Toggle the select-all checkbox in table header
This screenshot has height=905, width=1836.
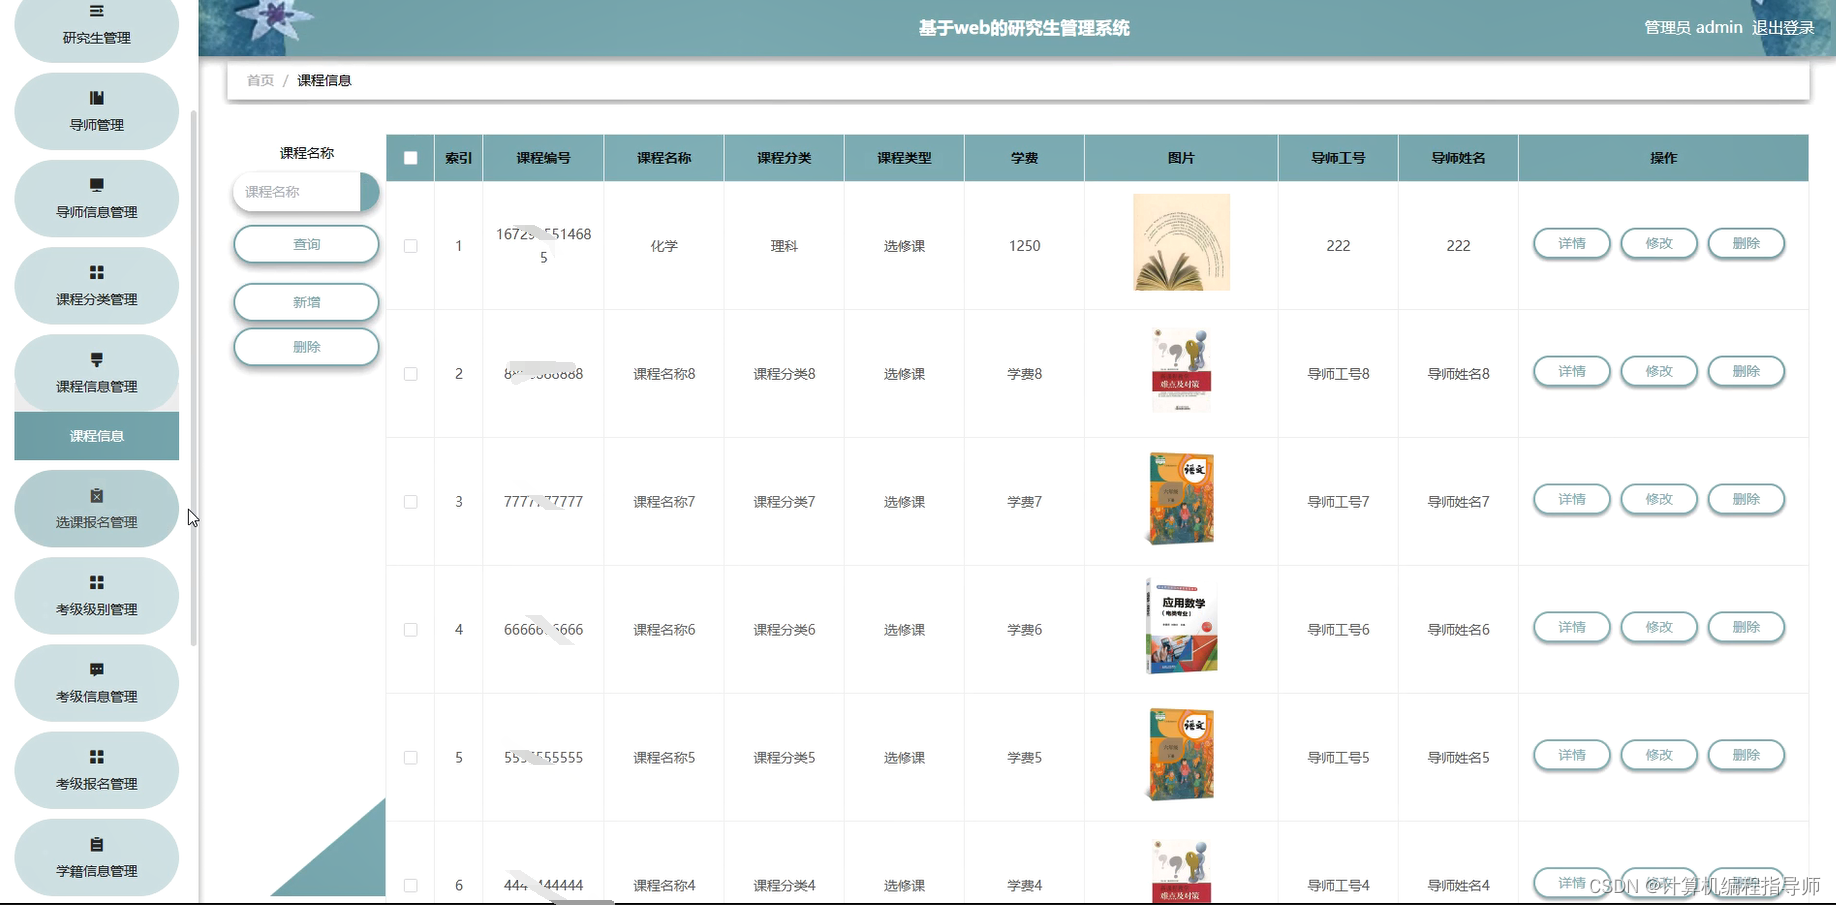[x=410, y=158]
